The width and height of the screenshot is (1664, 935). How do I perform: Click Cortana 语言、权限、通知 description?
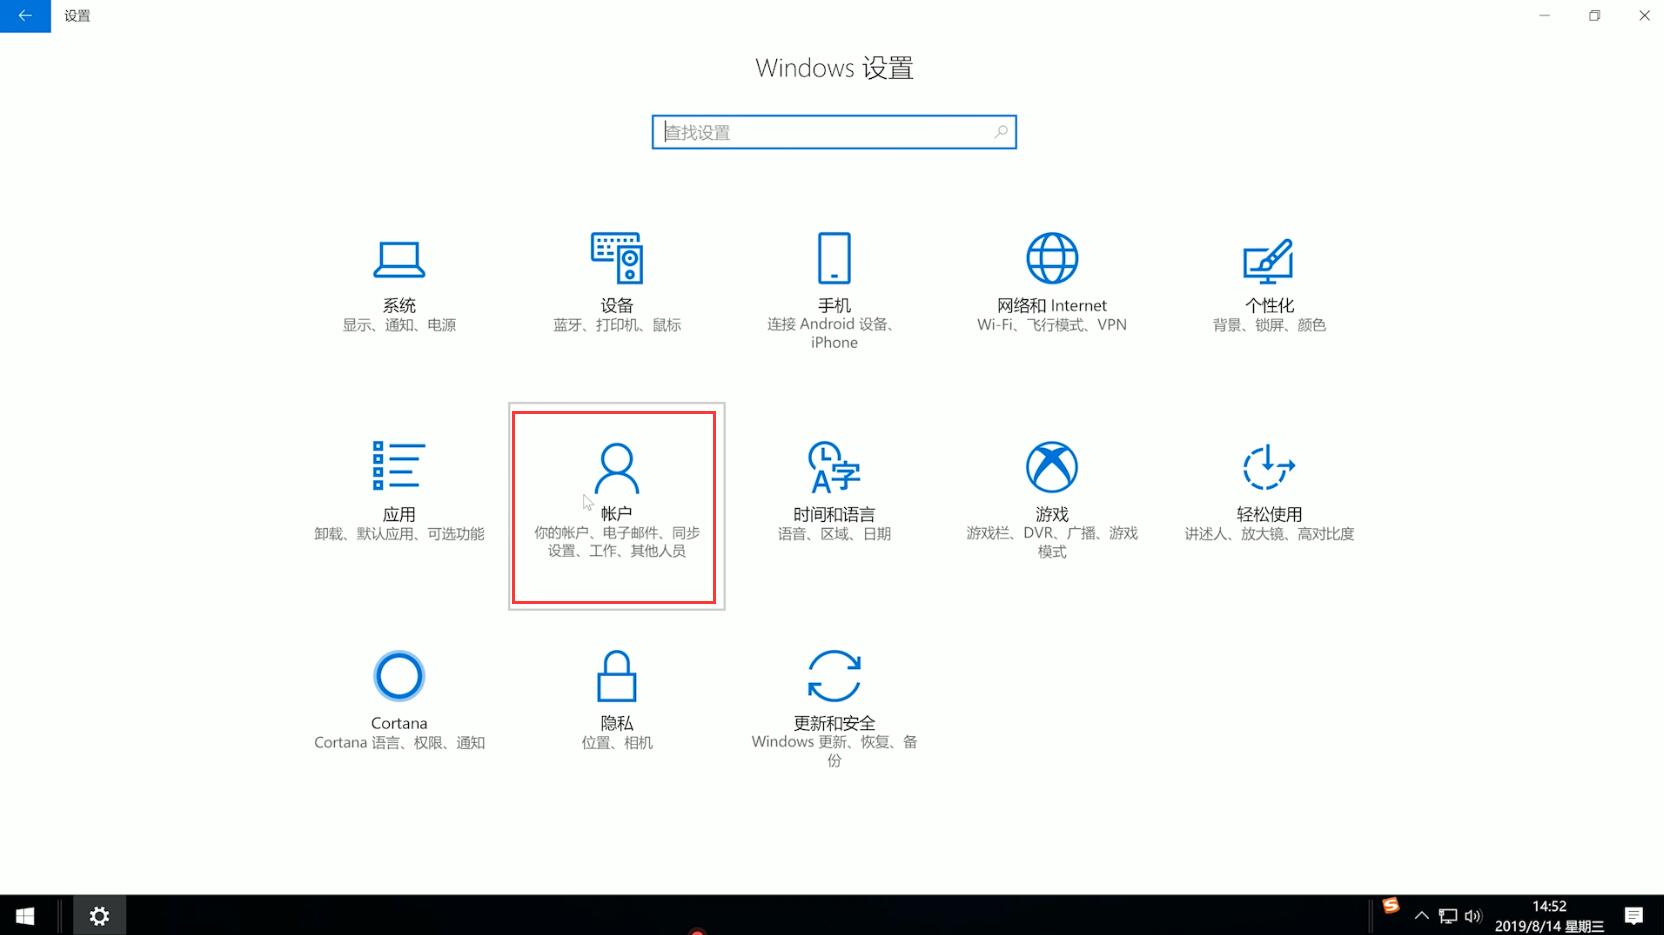click(399, 743)
